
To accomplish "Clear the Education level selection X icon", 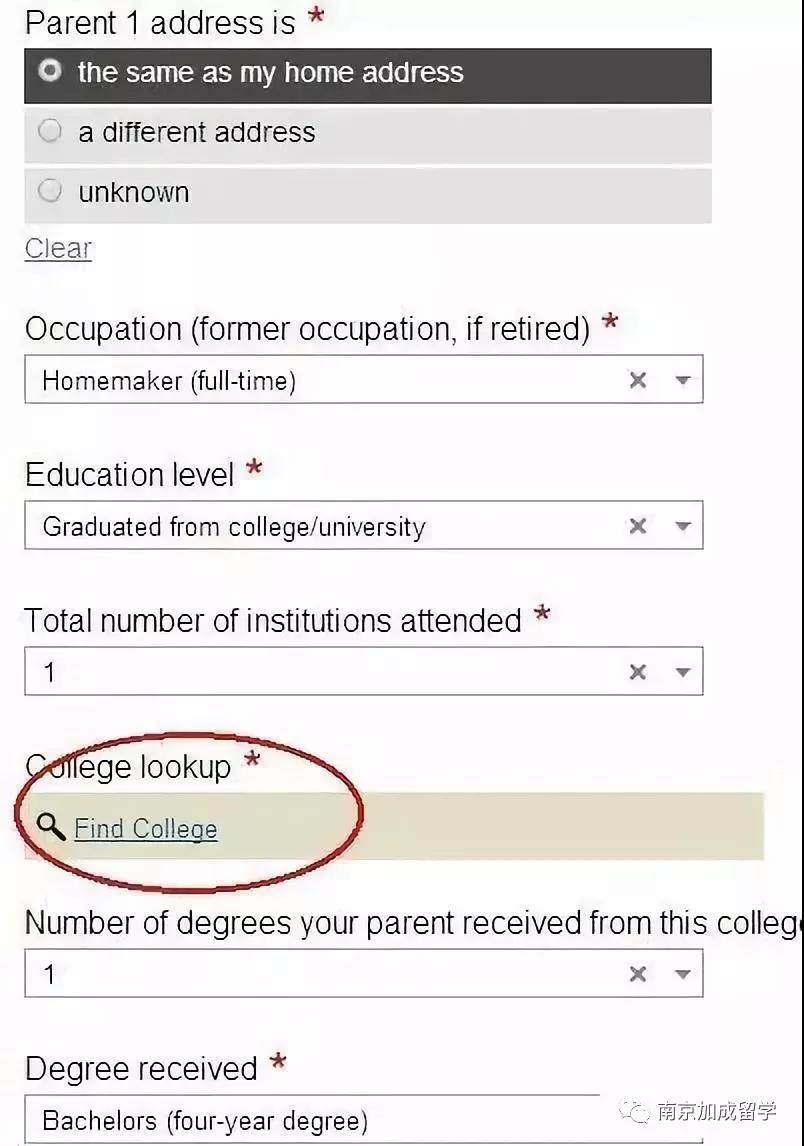I will [638, 525].
